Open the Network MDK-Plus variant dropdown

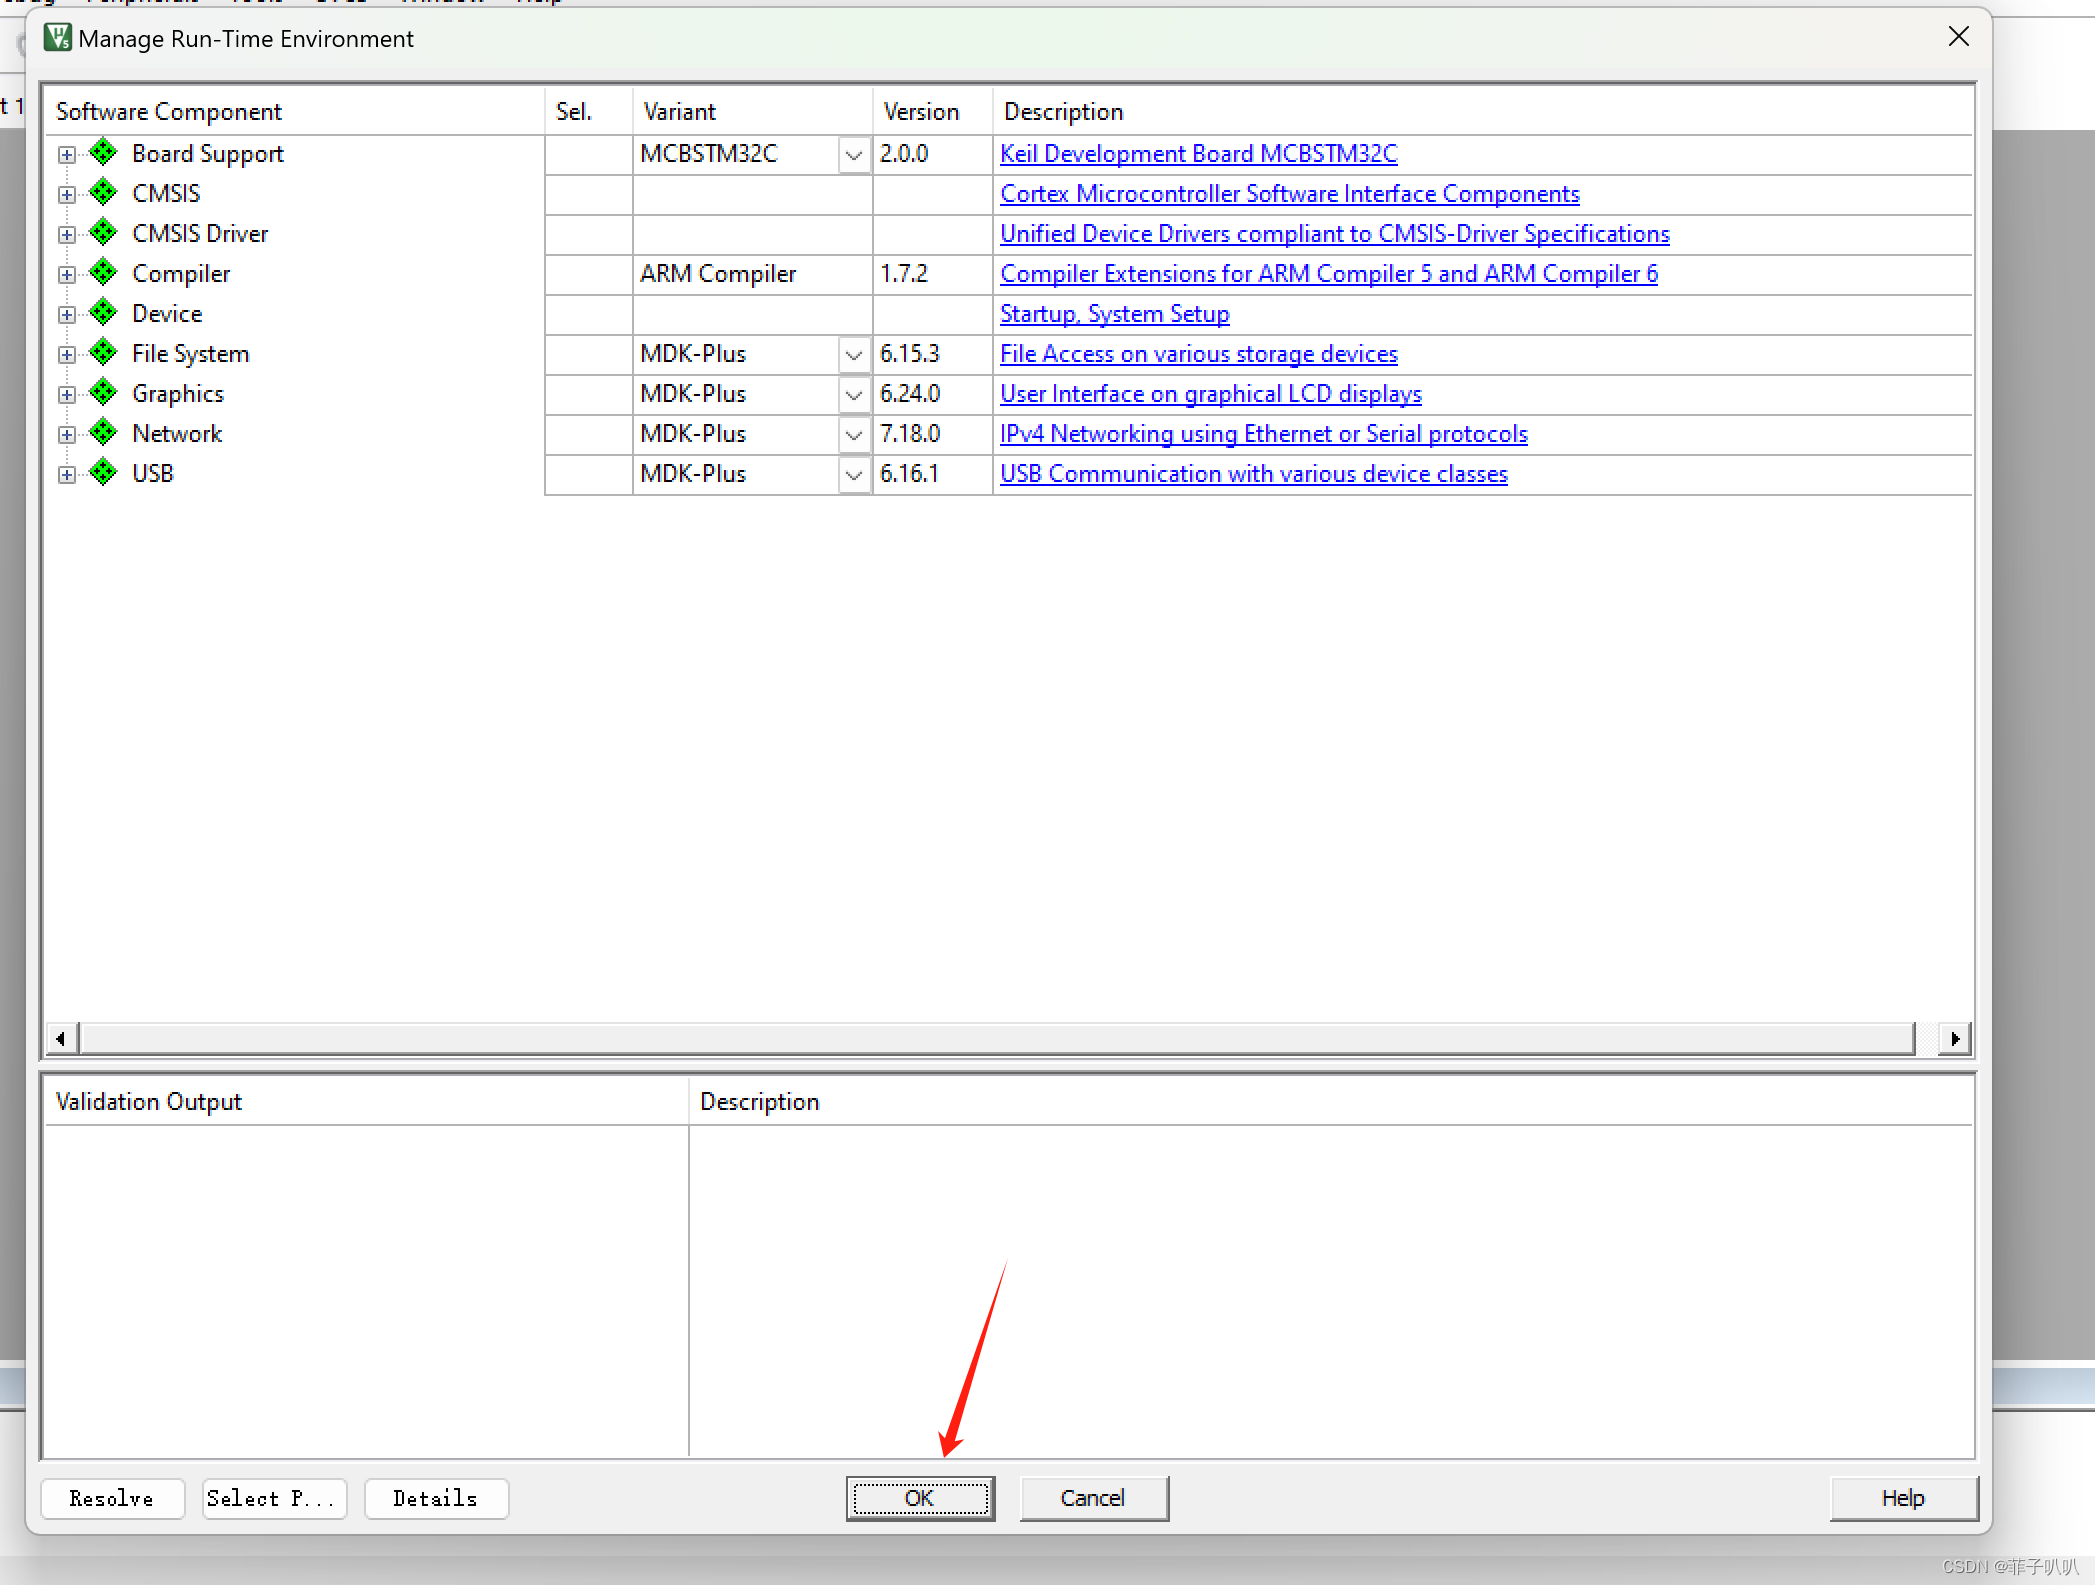(853, 435)
